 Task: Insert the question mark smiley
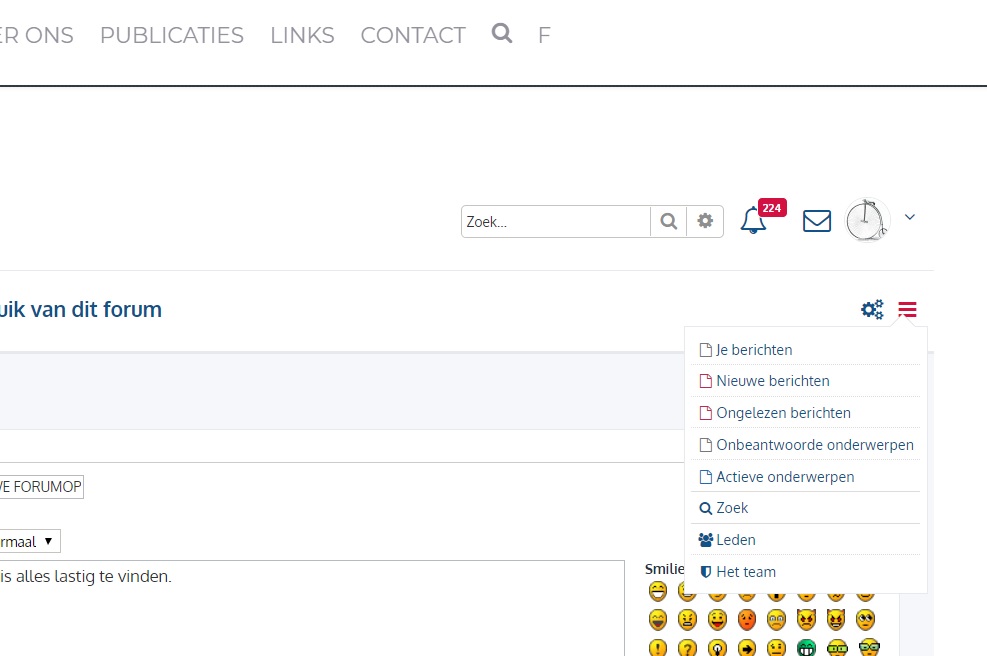[687, 648]
